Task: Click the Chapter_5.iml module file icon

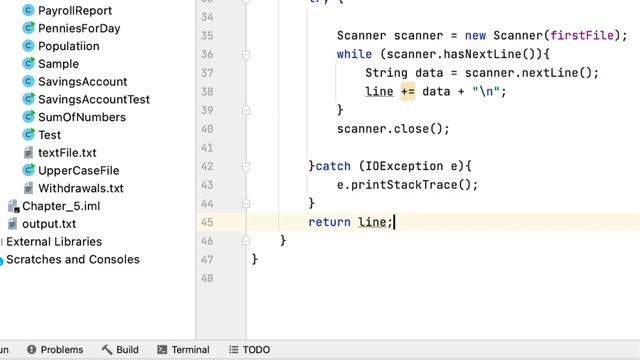Action: click(x=13, y=206)
